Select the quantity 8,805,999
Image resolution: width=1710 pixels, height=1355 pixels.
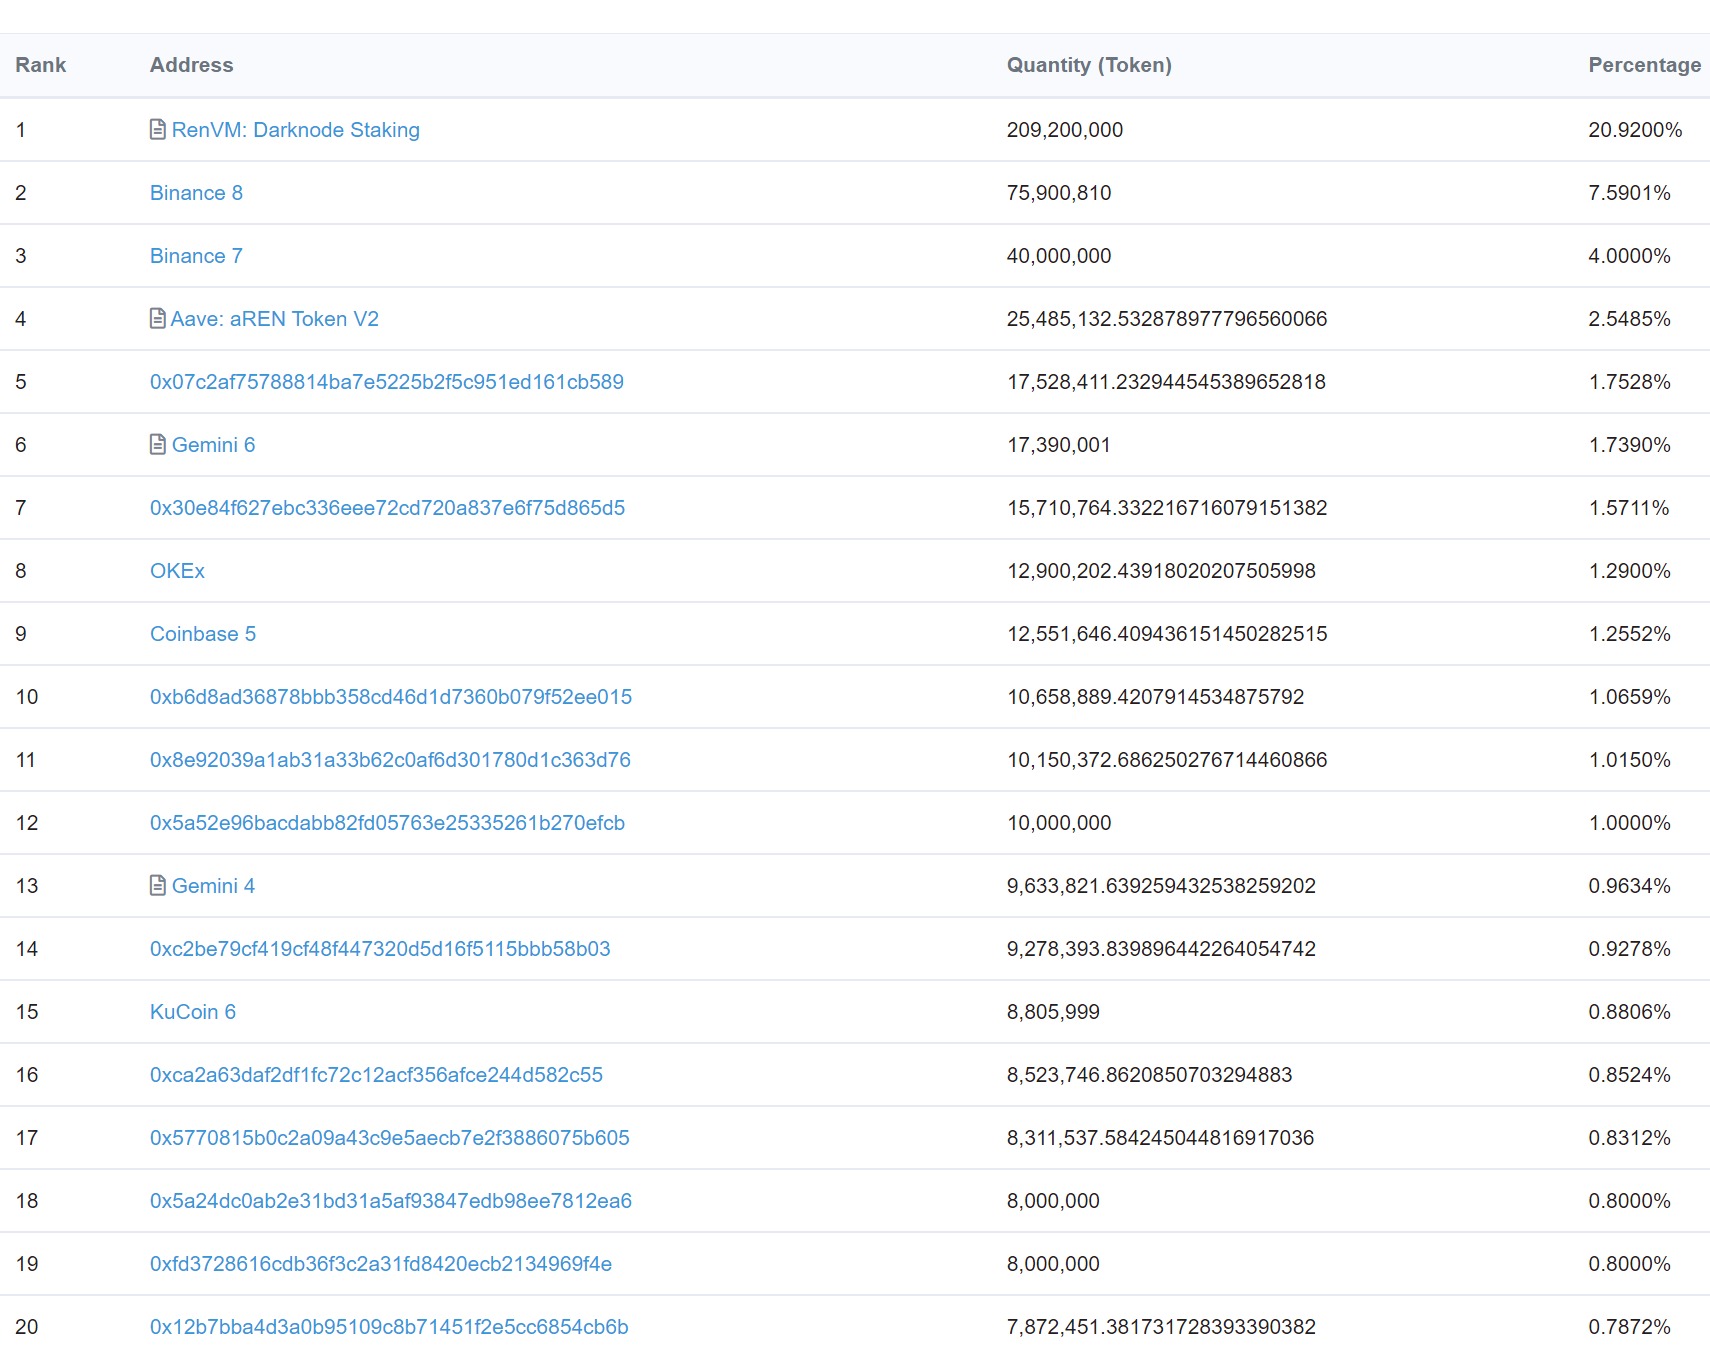[x=1053, y=1012]
